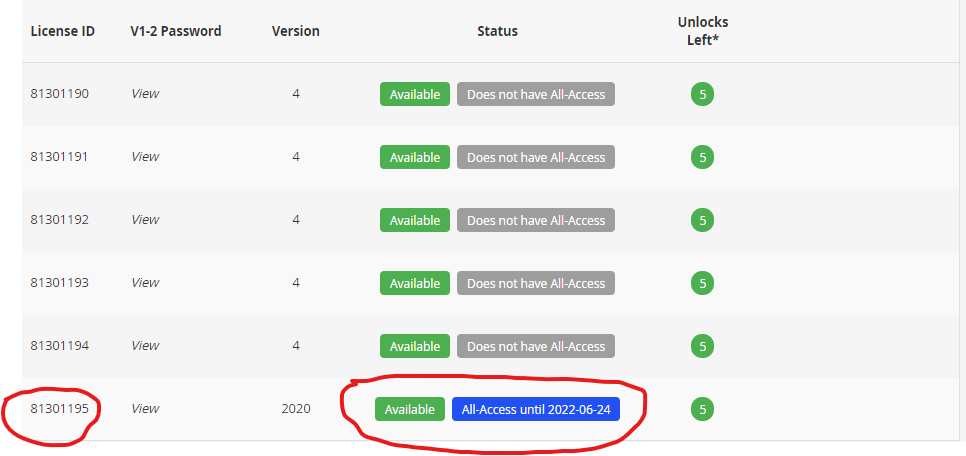
Task: Click the License ID column header
Action: (x=62, y=31)
